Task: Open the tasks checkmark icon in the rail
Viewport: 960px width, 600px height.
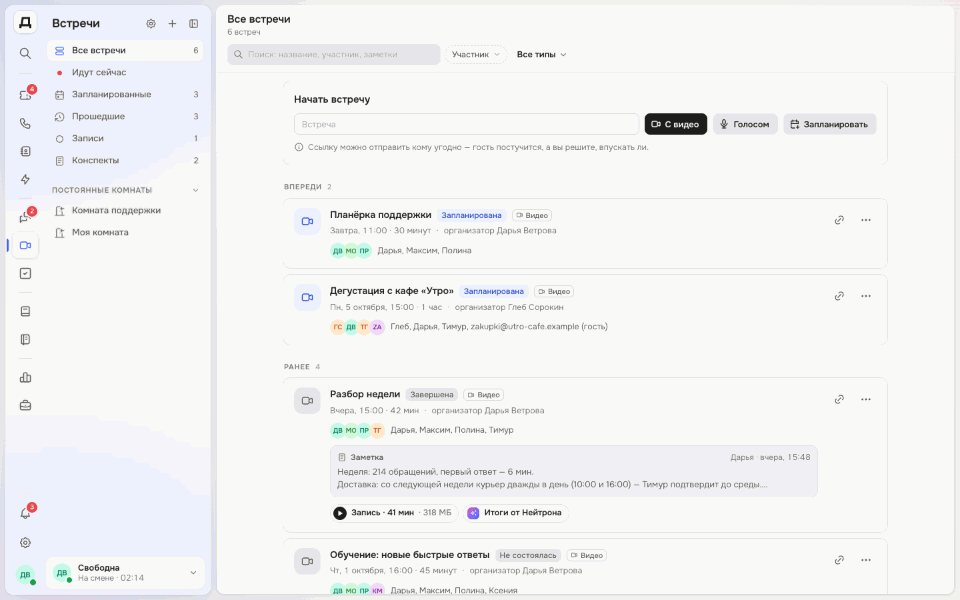Action: (x=25, y=274)
